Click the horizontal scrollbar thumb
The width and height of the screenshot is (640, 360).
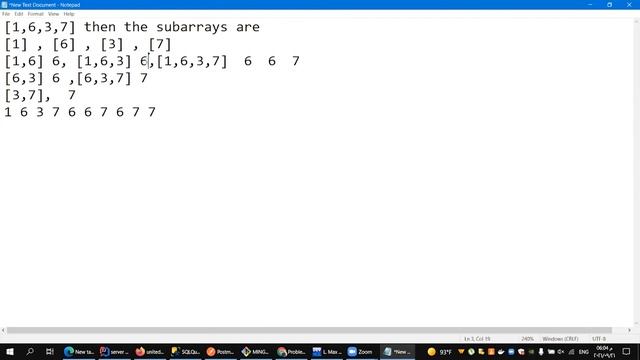309,330
